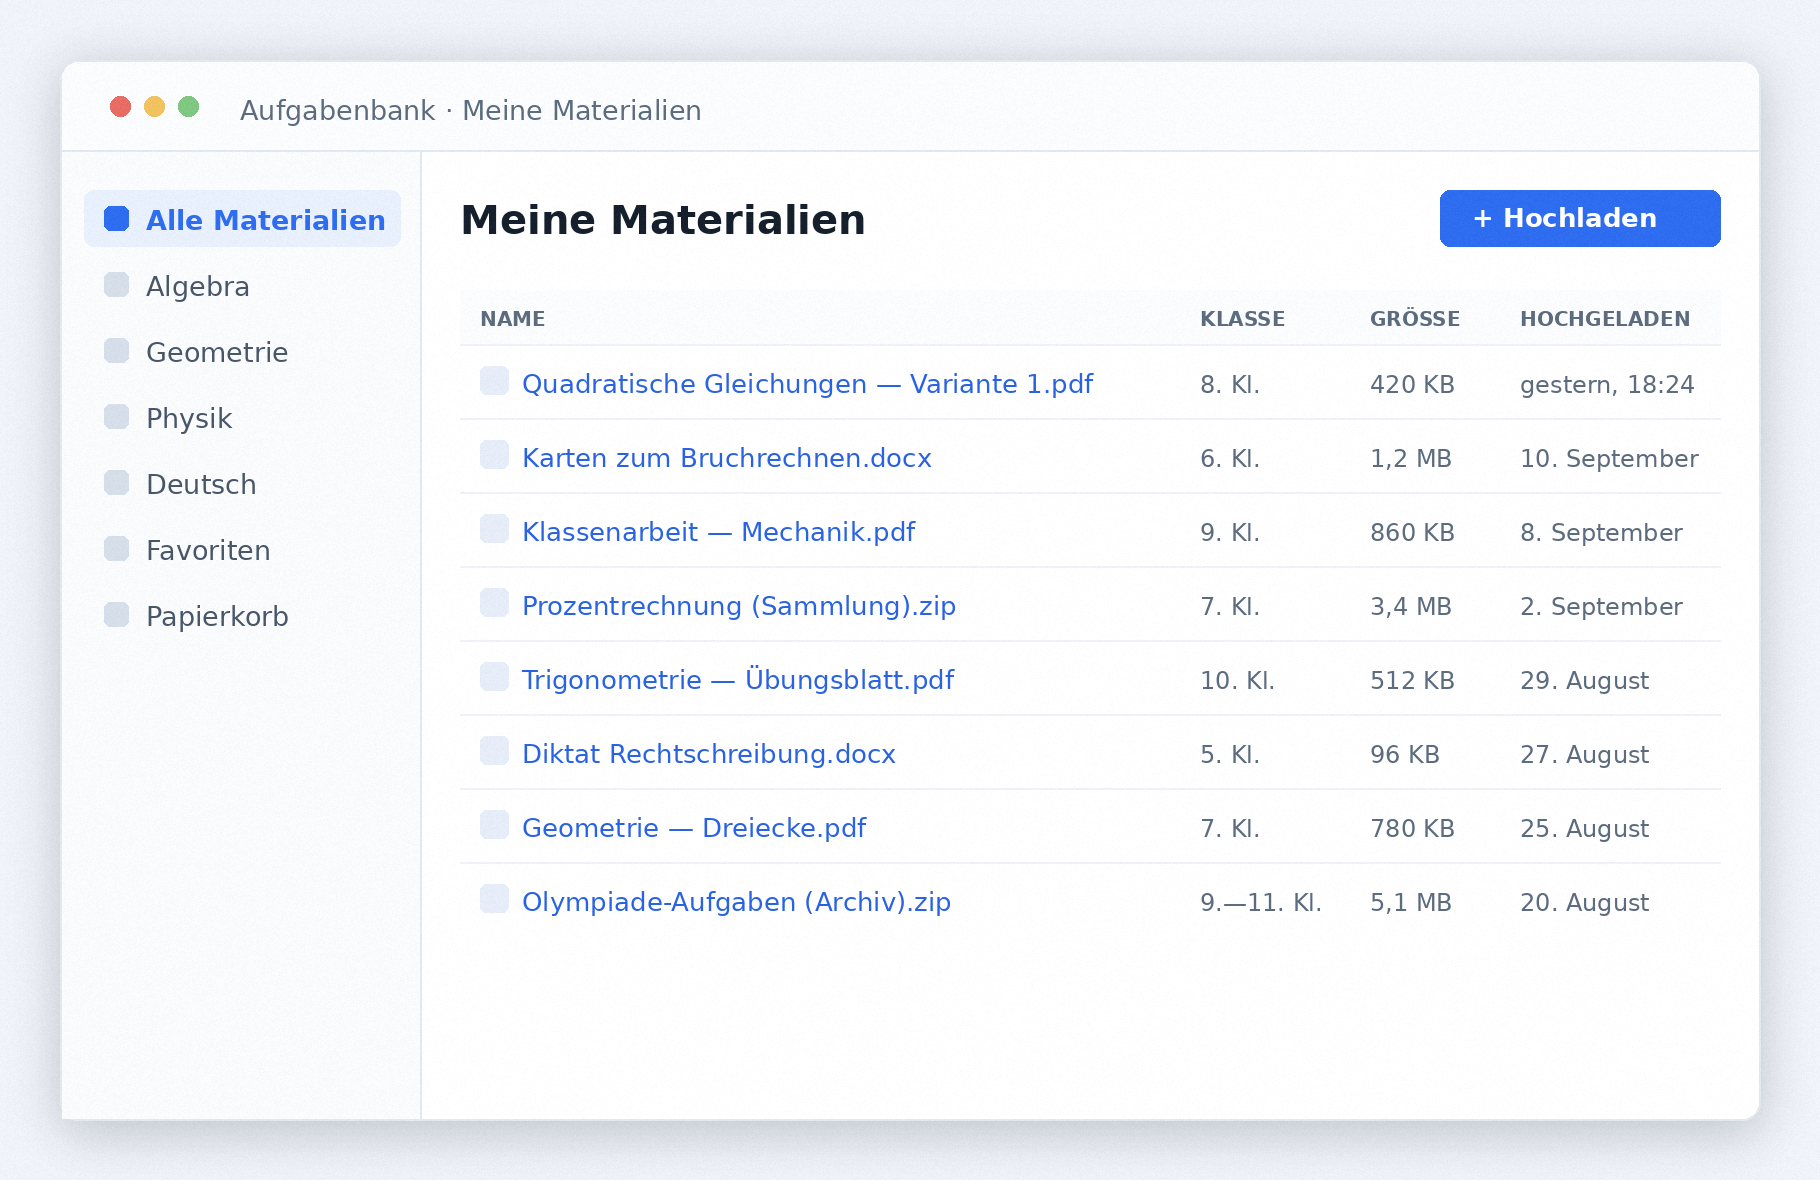Open Geometrie — Dreiecke.pdf link
The width and height of the screenshot is (1820, 1180).
click(x=693, y=828)
